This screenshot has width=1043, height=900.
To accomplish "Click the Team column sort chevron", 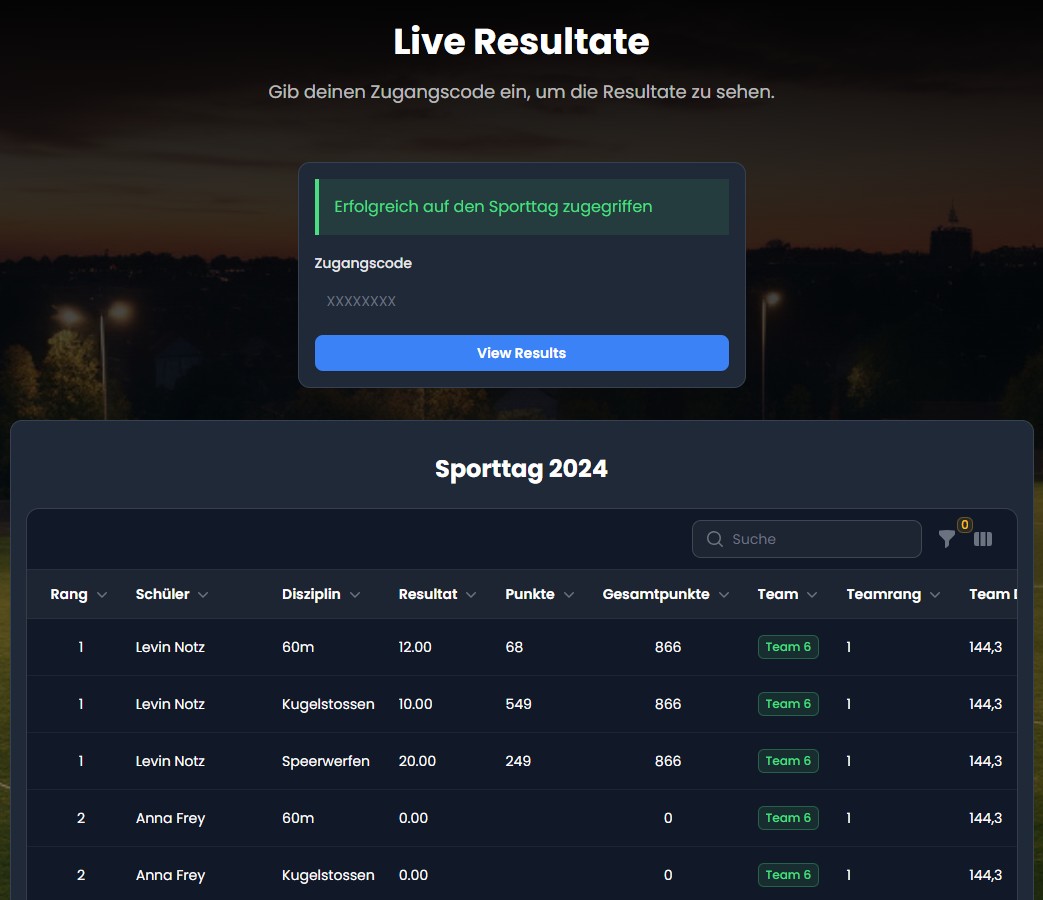I will (x=812, y=595).
